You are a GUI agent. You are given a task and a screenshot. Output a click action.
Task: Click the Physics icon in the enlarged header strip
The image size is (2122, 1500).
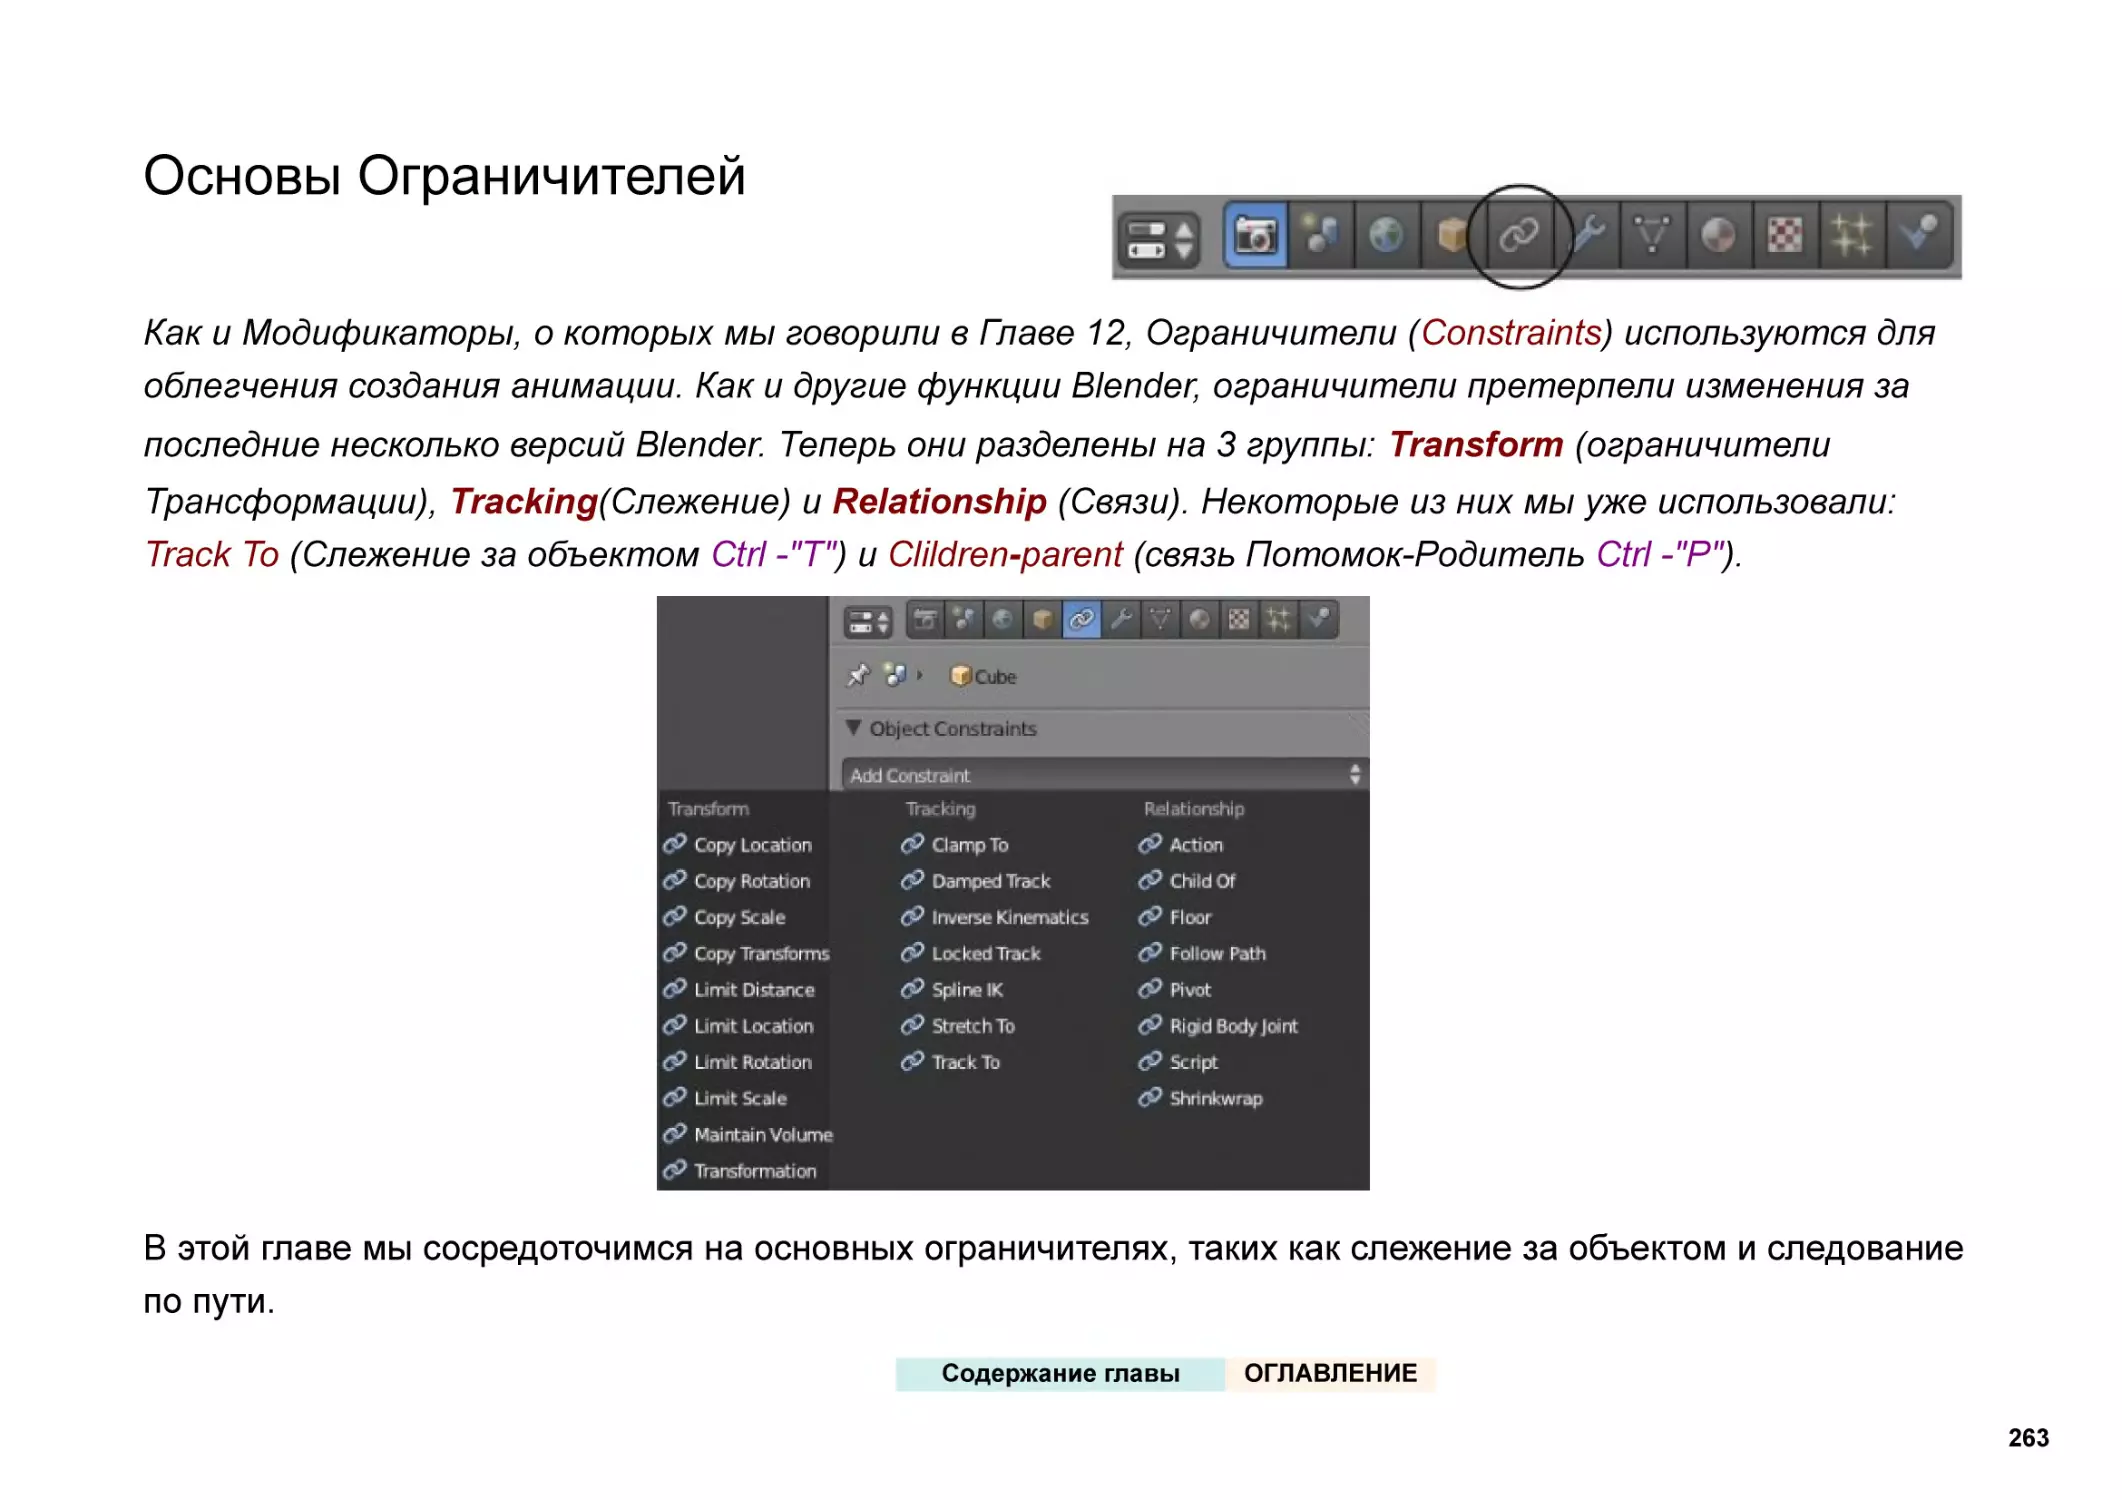pos(1919,235)
